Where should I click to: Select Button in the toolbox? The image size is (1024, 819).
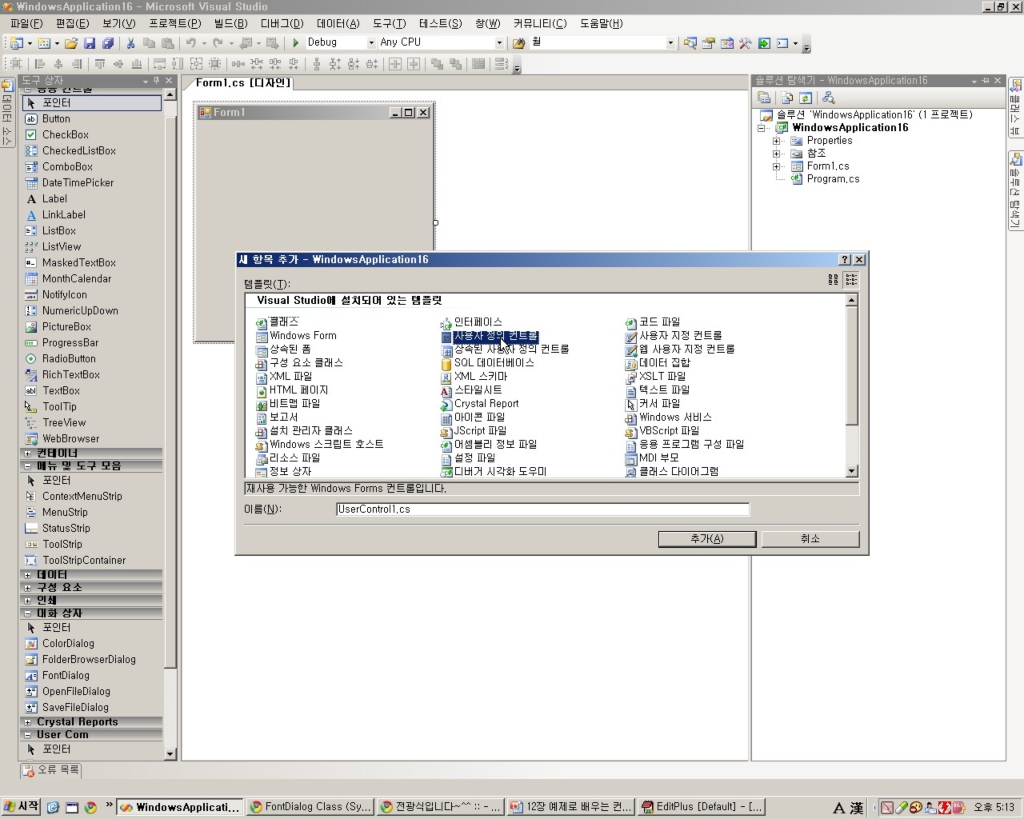tap(56, 119)
